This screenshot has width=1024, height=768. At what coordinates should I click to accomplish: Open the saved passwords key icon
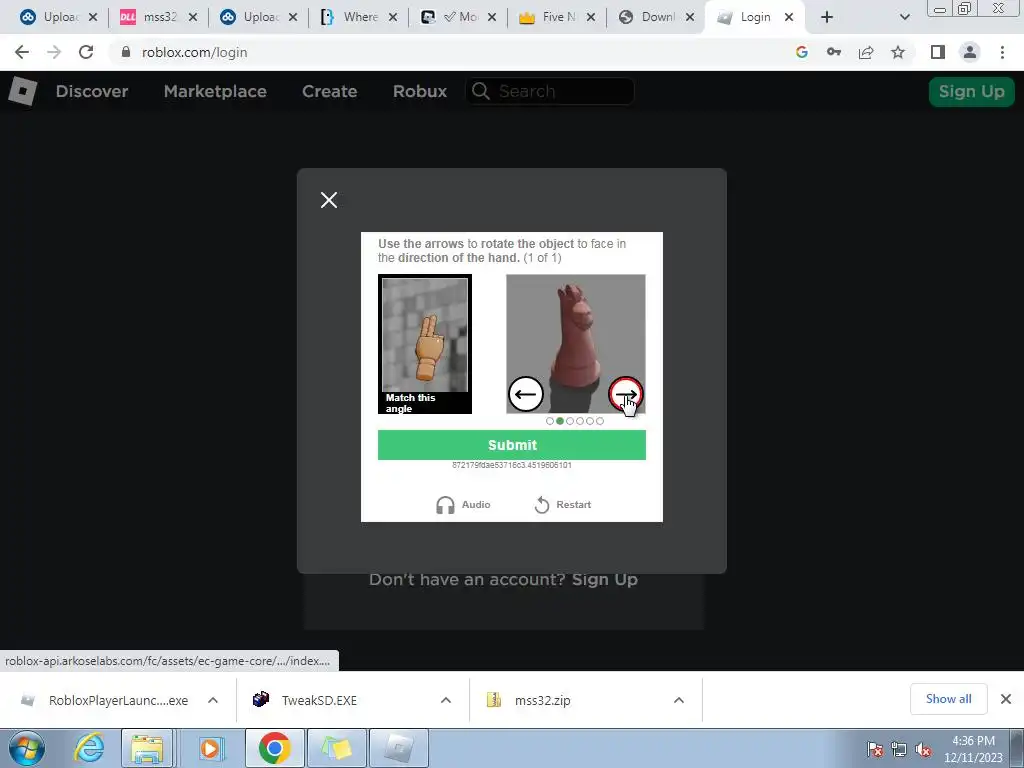[x=834, y=52]
